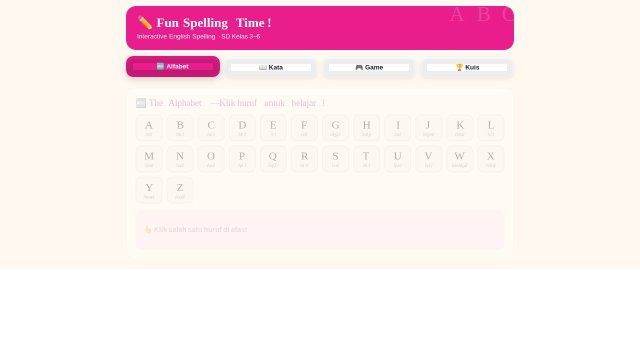Viewport: 640px width, 360px height.
Task: Choose the letter W card
Action: (x=460, y=159)
